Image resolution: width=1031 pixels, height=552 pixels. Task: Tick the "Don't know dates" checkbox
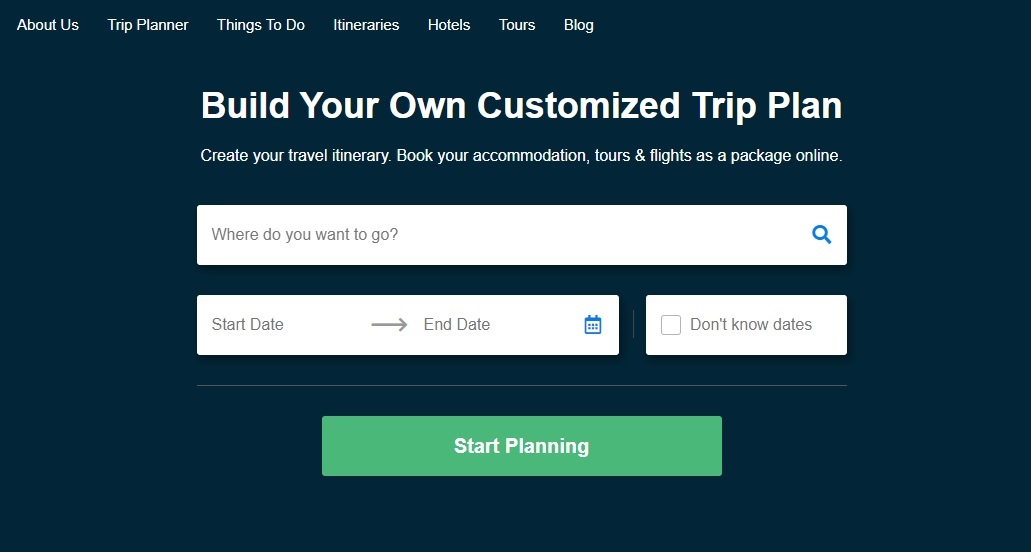click(x=671, y=325)
